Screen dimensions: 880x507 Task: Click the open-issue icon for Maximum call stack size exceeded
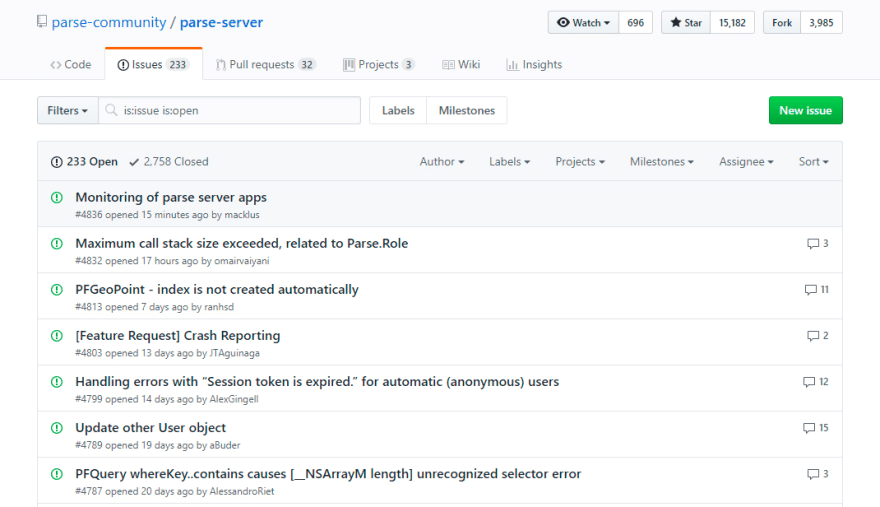pyautogui.click(x=57, y=244)
